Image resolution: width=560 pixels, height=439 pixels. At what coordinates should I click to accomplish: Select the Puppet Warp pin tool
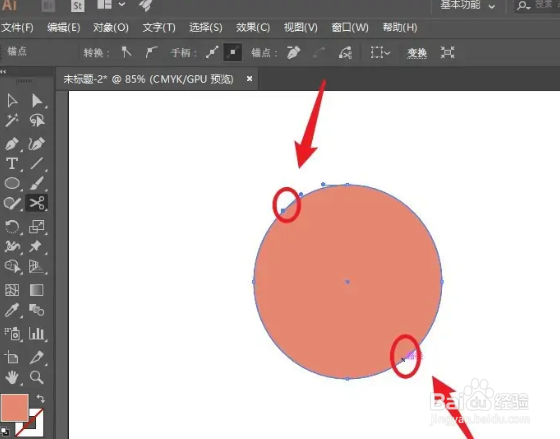36,246
